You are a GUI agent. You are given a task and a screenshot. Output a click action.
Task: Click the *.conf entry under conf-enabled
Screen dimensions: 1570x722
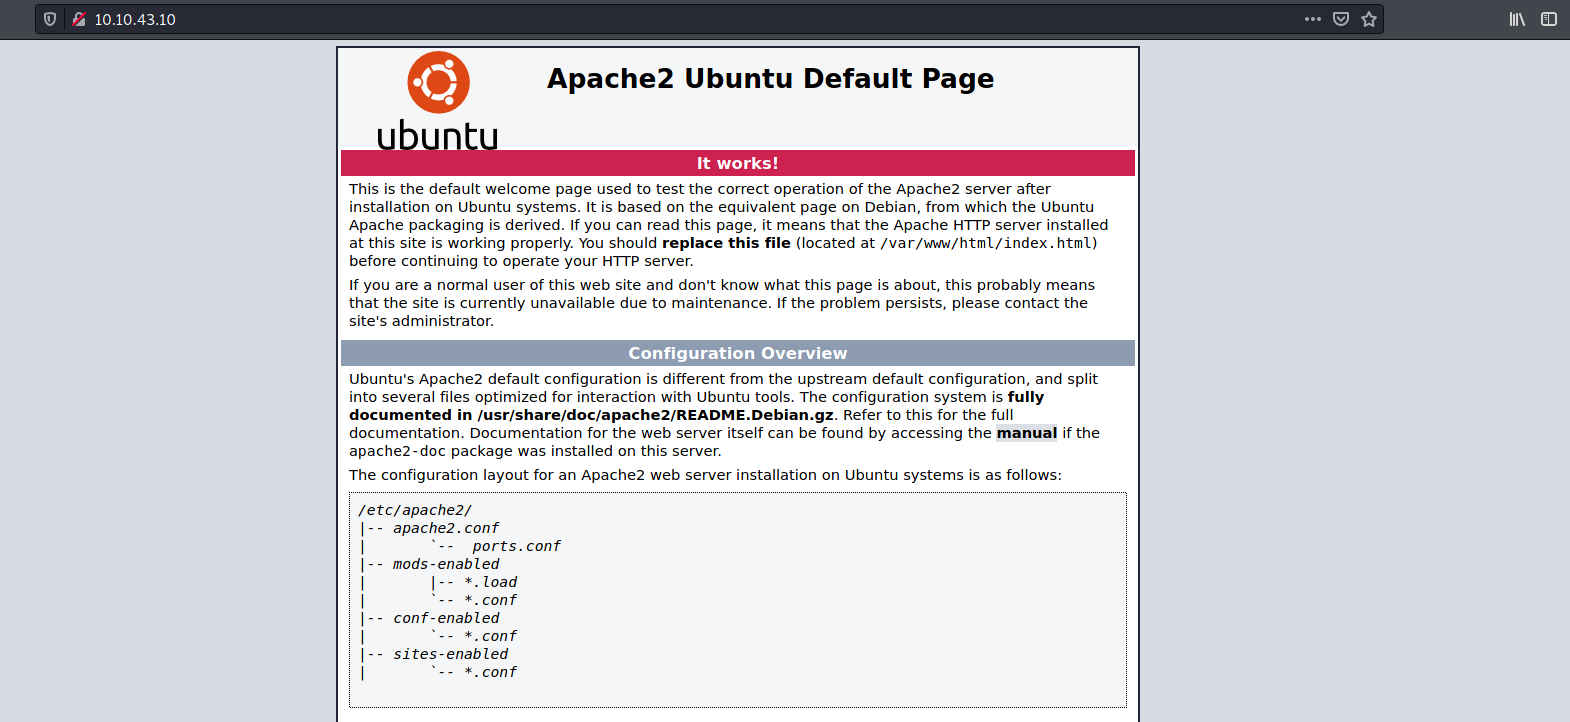[x=490, y=636]
